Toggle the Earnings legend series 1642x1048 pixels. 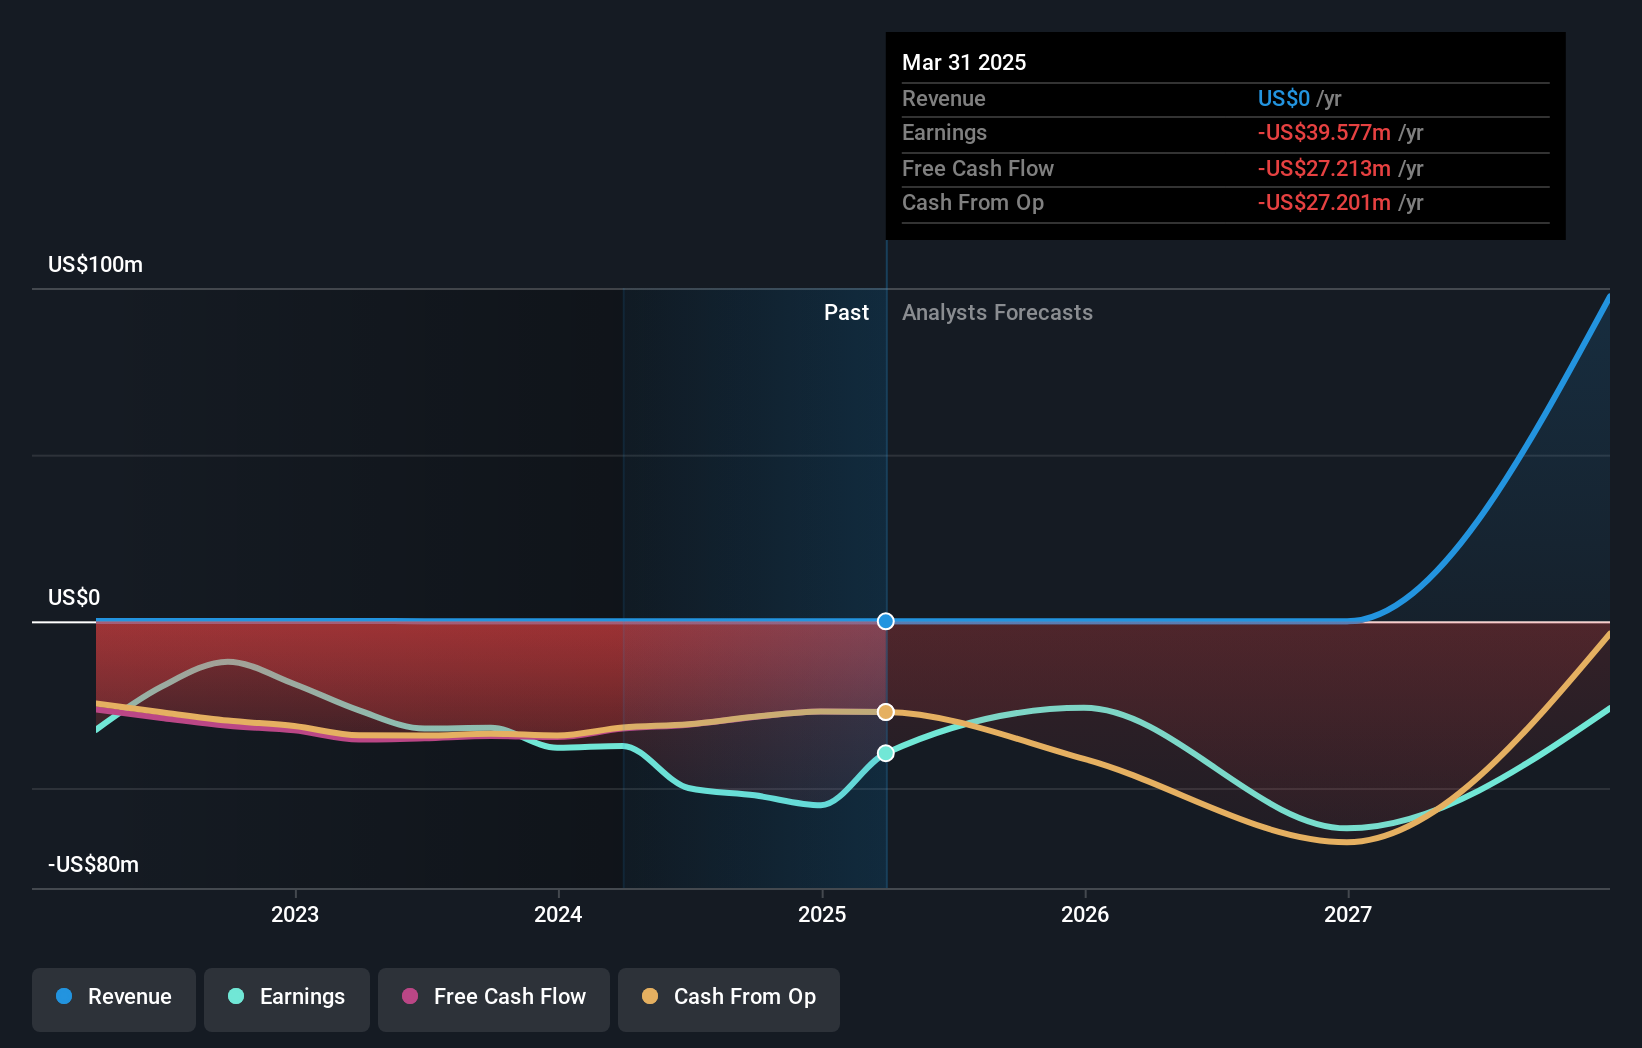pyautogui.click(x=287, y=999)
